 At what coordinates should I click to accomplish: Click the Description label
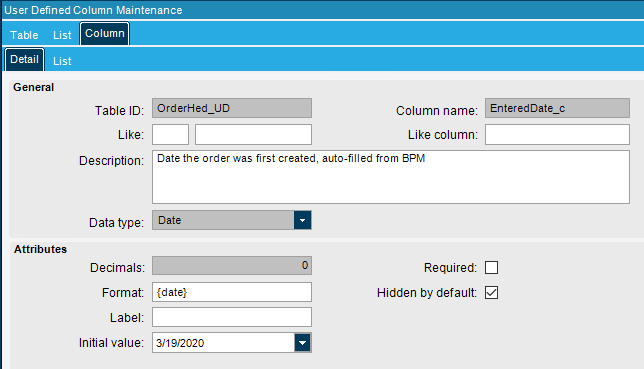point(111,161)
